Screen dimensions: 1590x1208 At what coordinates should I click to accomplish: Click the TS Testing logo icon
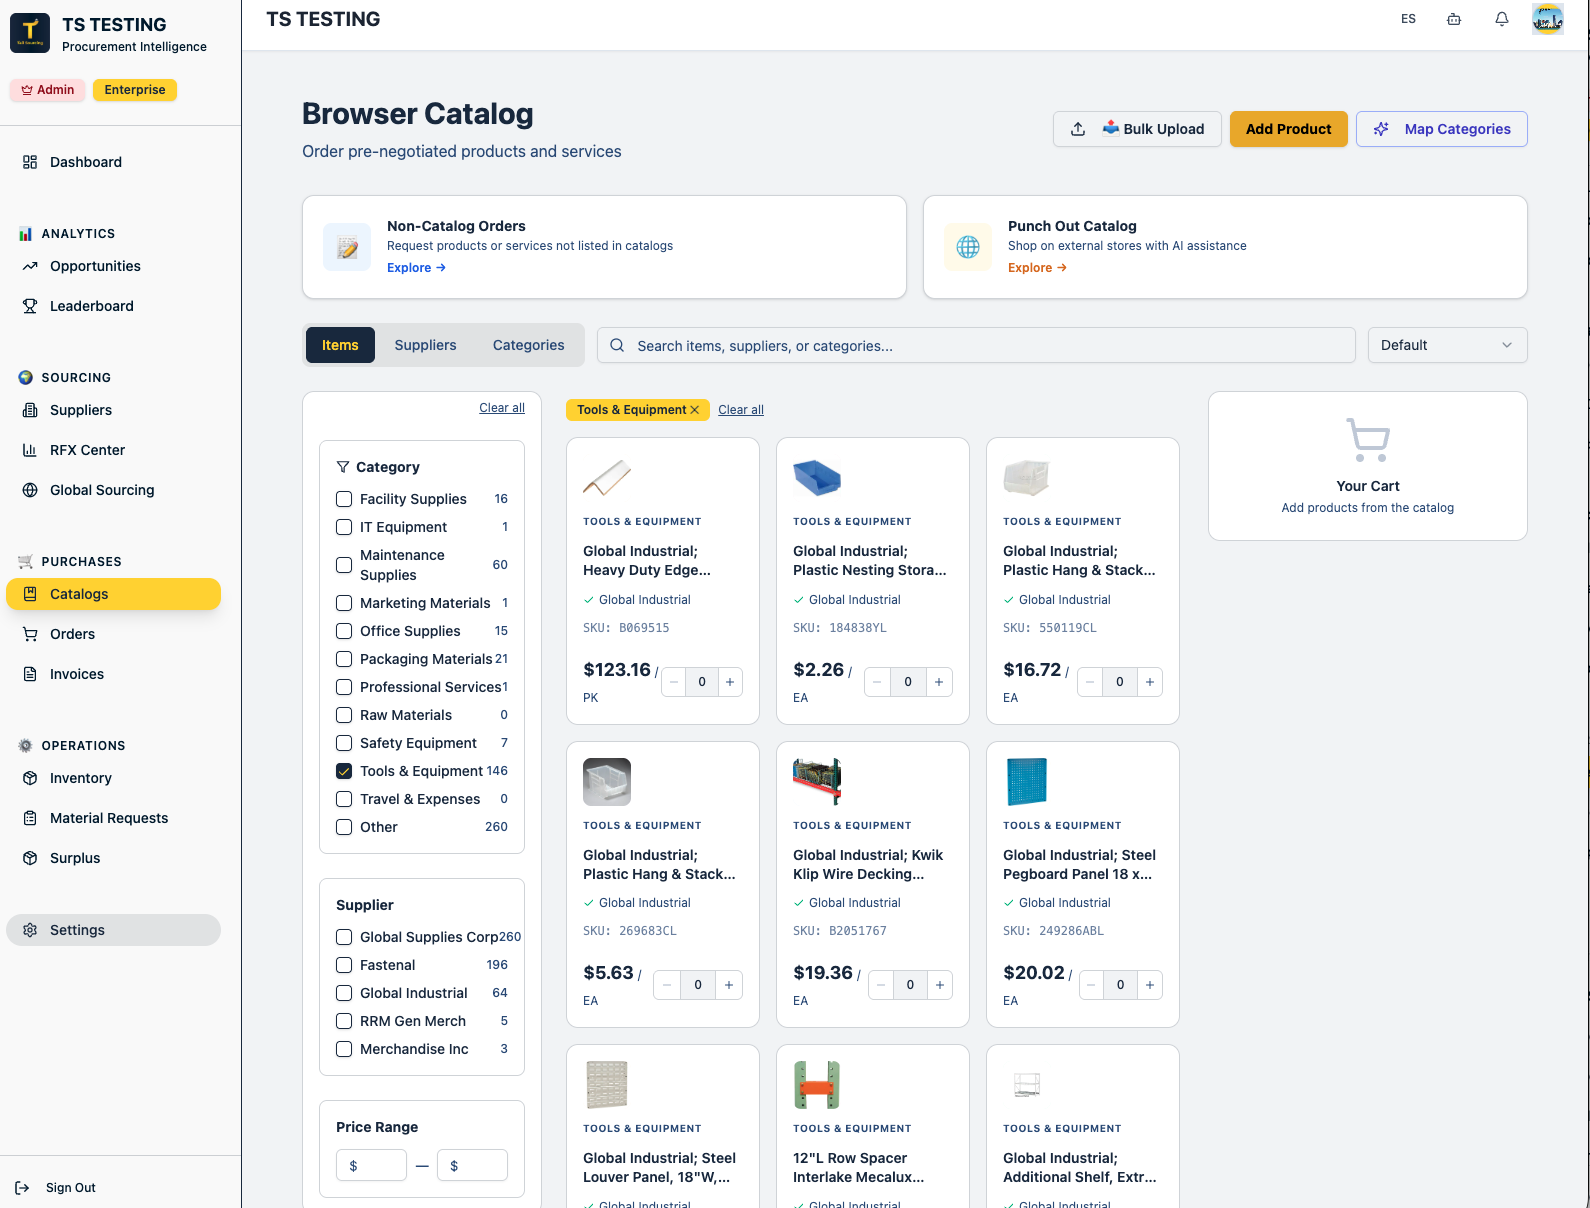click(x=30, y=33)
